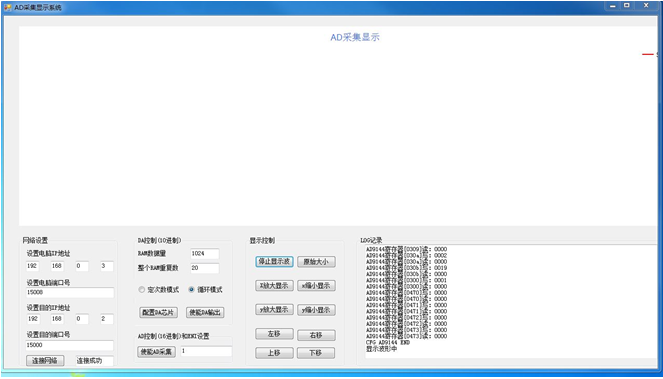Click the y缩小显示 button
The width and height of the screenshot is (663, 379).
(316, 310)
